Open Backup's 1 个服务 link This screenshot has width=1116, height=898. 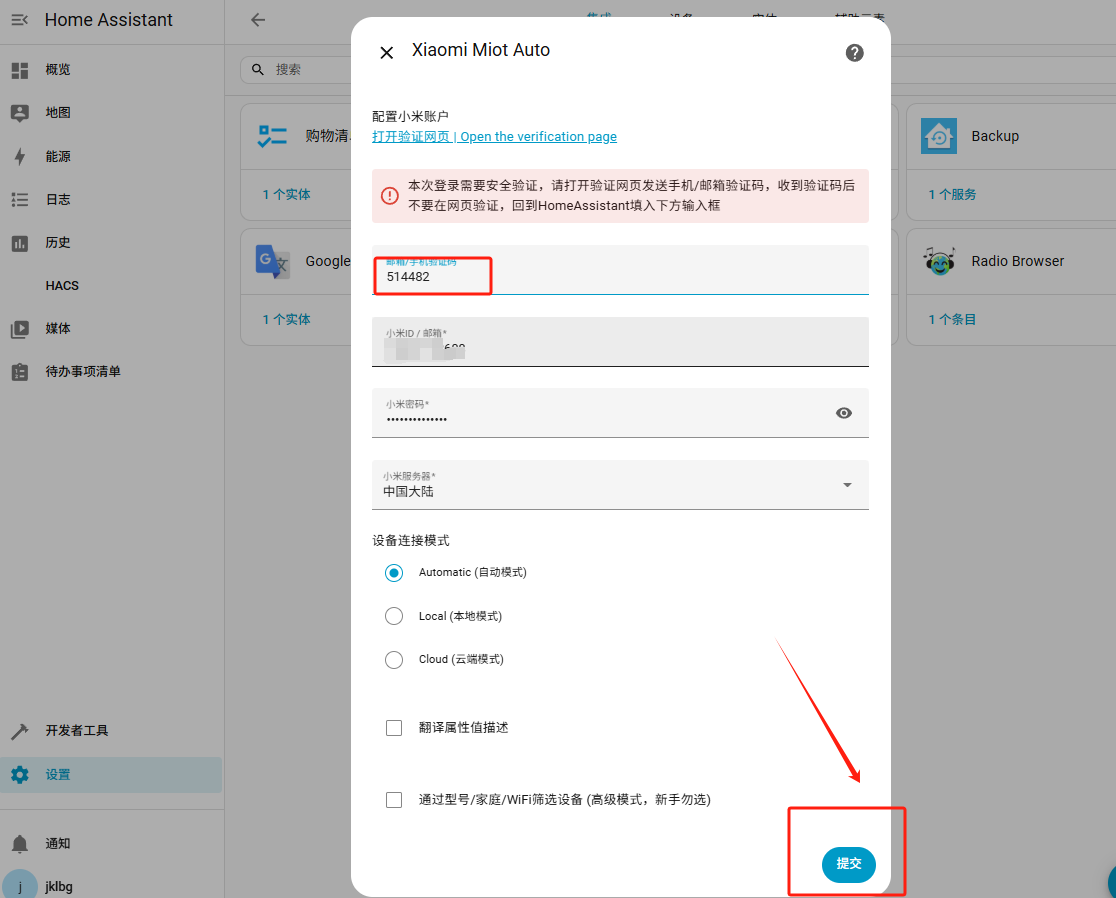(952, 194)
